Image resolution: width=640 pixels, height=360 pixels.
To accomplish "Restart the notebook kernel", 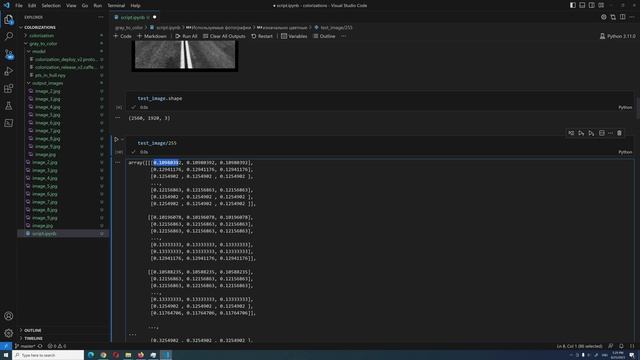I will click(262, 36).
